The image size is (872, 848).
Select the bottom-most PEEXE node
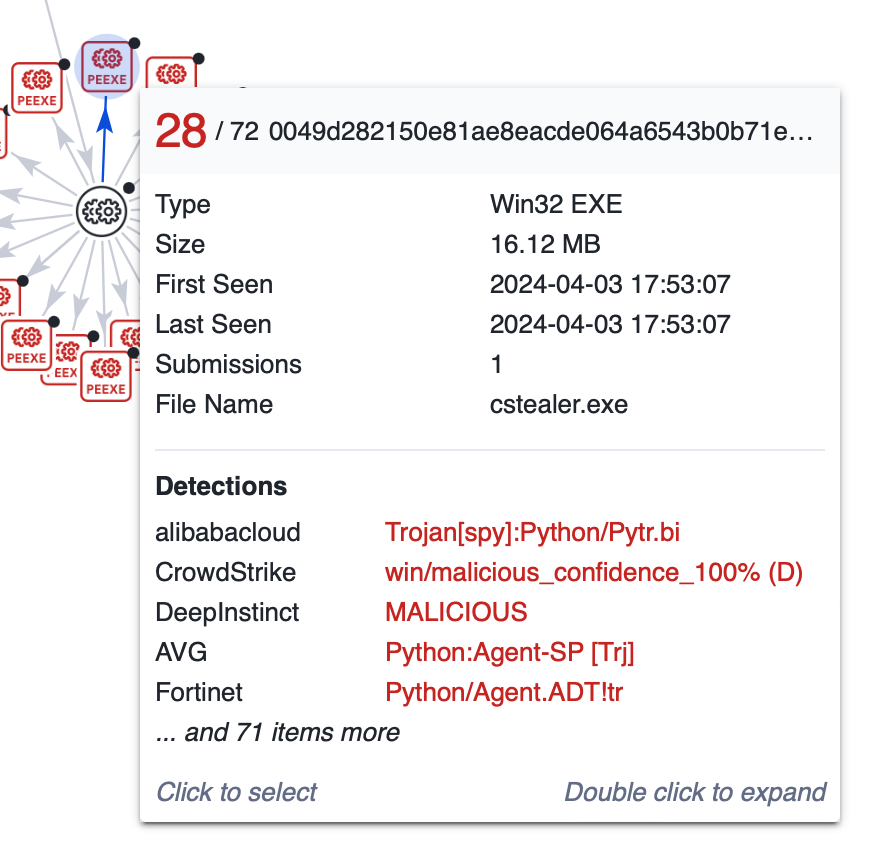click(x=105, y=376)
